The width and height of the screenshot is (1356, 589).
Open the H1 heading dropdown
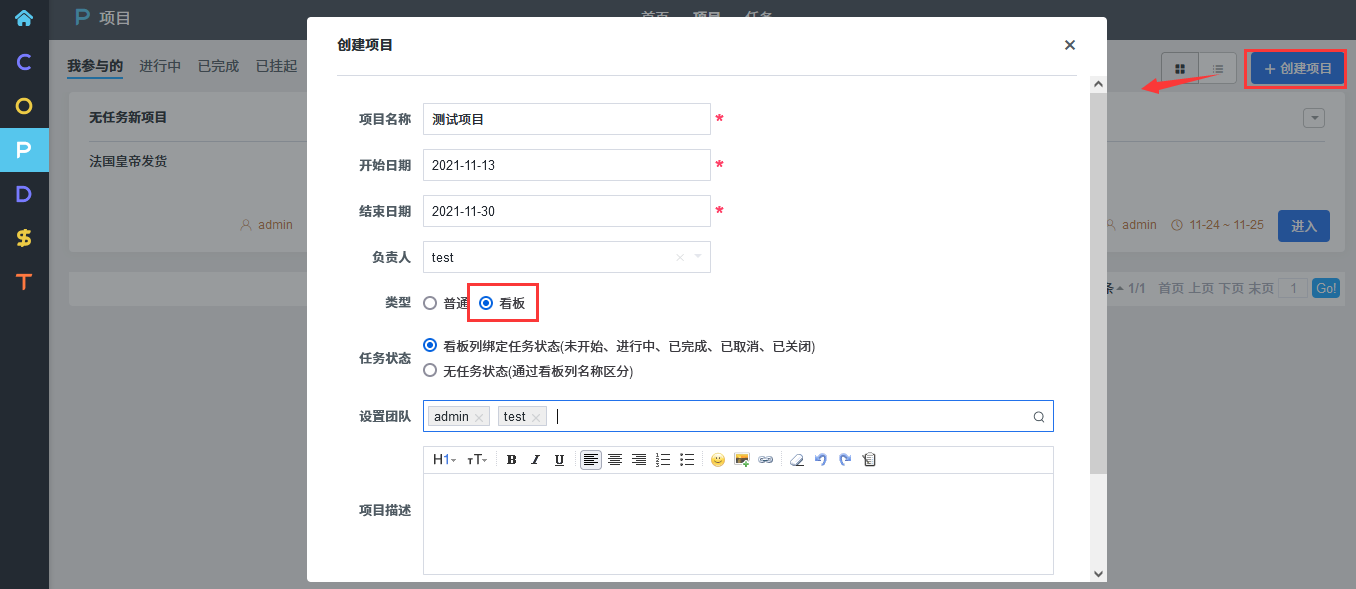pos(444,460)
